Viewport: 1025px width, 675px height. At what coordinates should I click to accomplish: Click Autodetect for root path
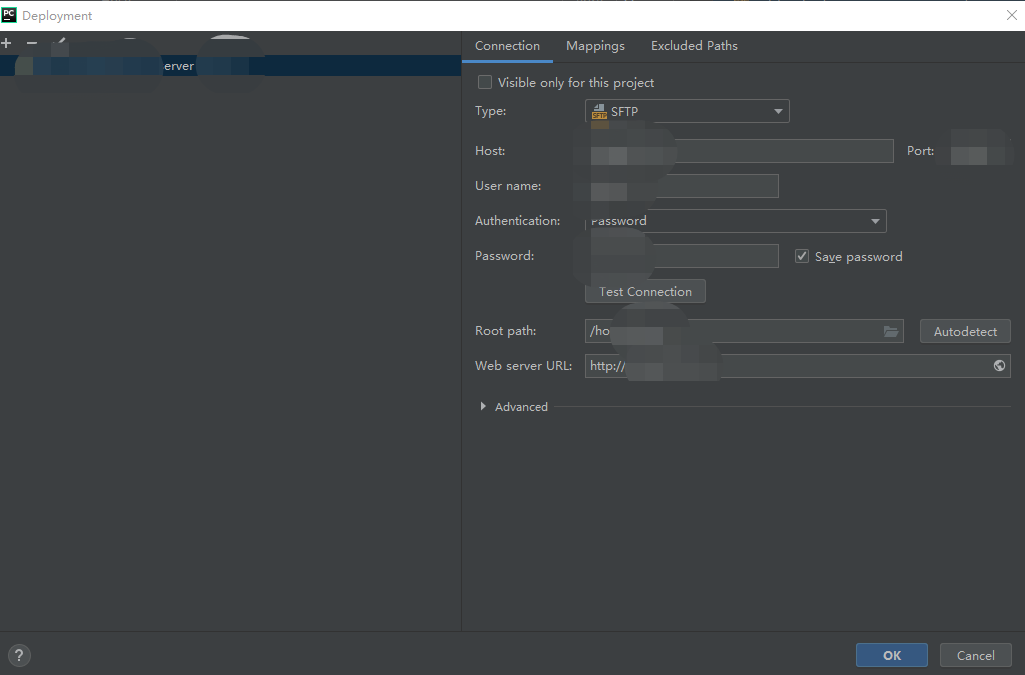[965, 331]
